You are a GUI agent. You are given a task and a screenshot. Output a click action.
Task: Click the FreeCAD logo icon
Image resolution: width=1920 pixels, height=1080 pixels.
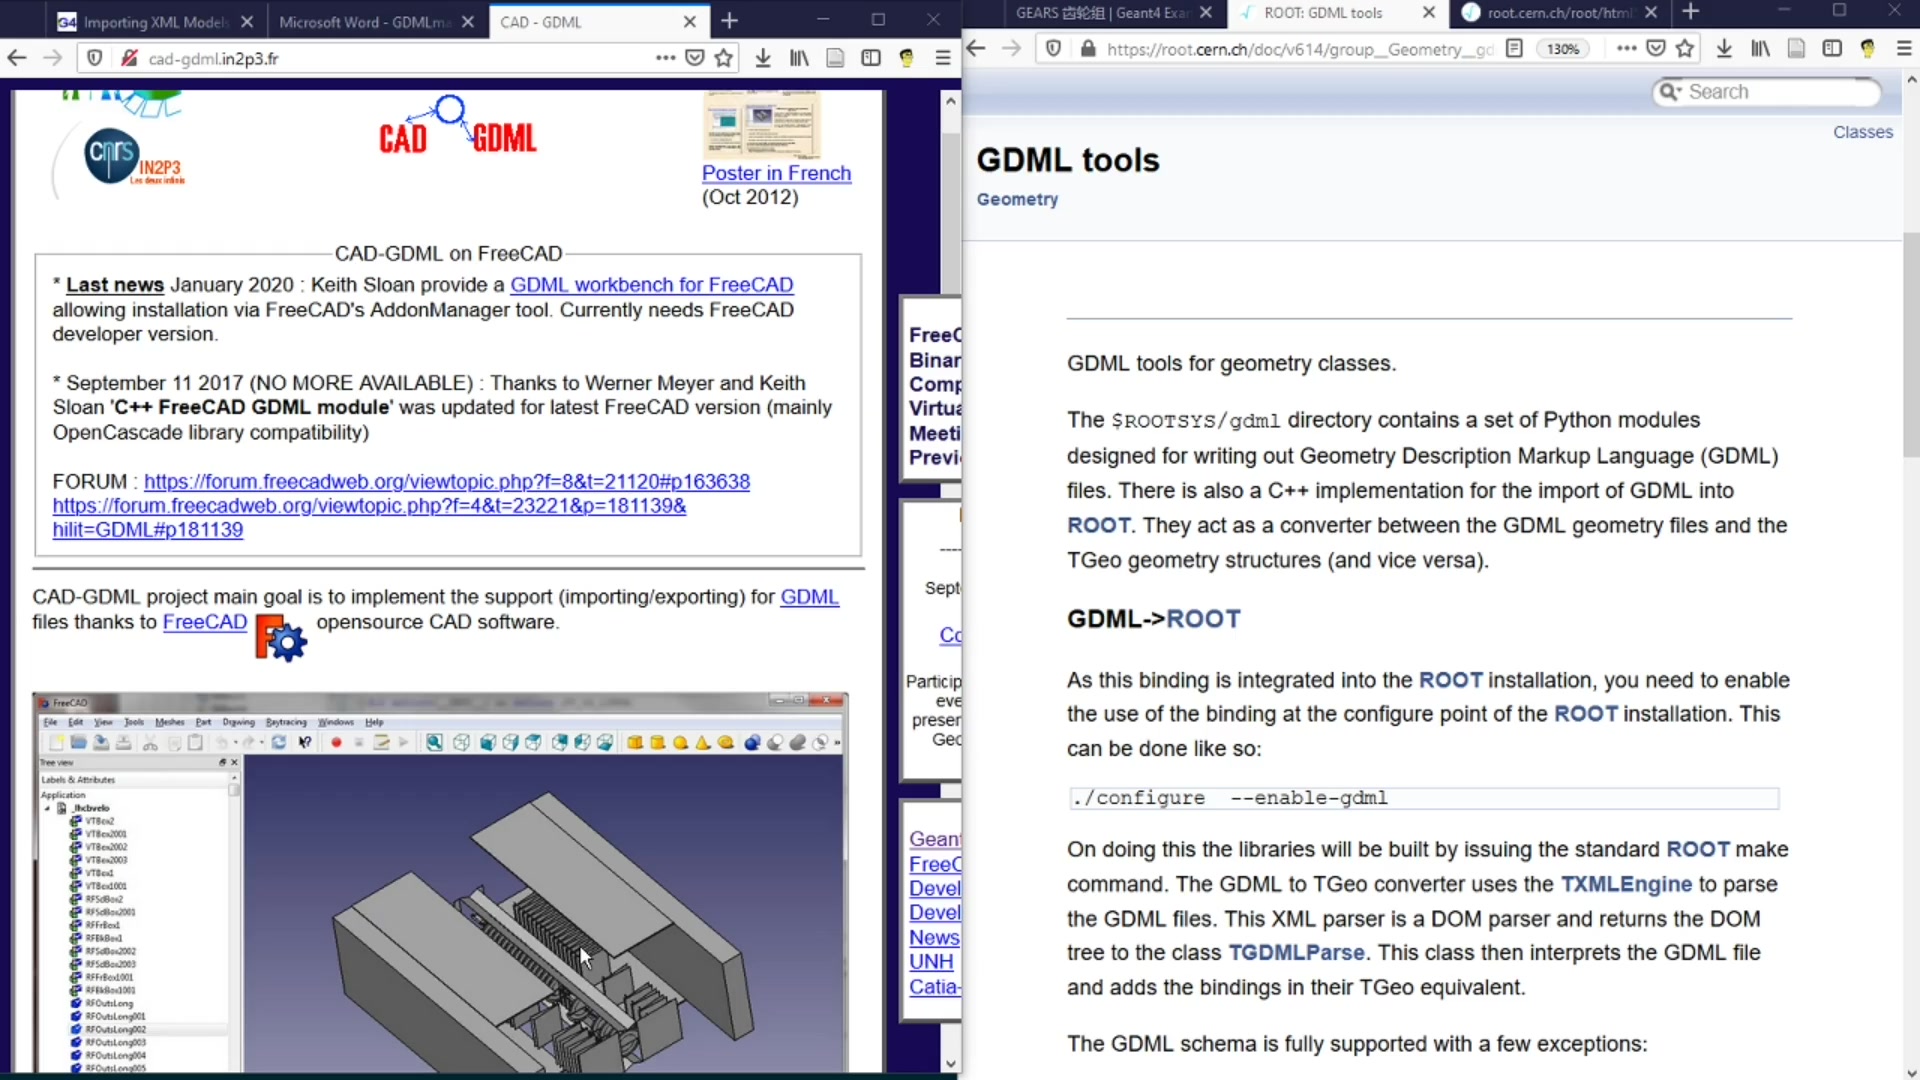coord(281,637)
